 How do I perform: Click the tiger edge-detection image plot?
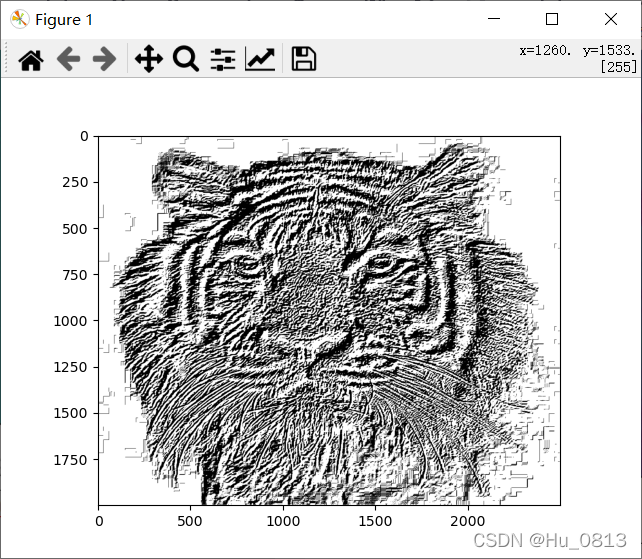(329, 321)
